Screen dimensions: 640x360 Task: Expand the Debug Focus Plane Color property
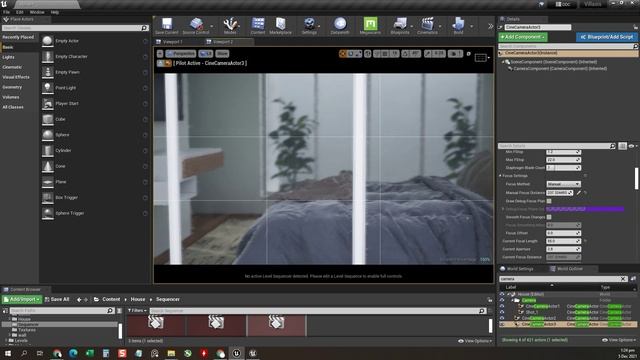pyautogui.click(x=503, y=209)
